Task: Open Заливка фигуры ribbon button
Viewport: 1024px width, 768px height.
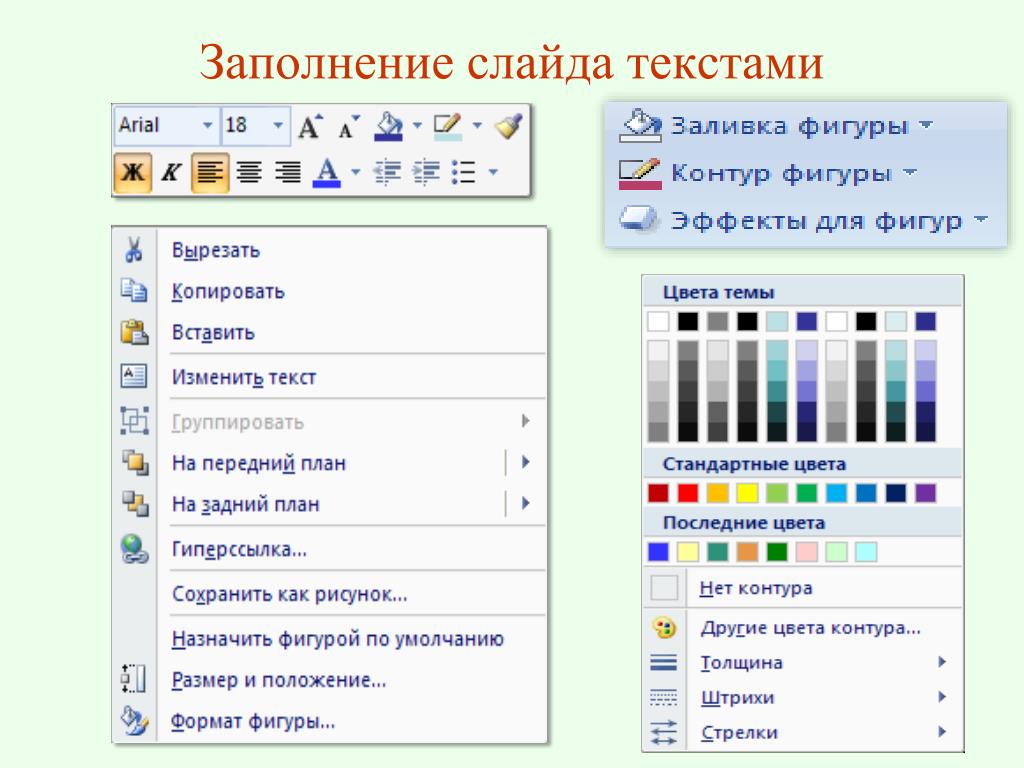Action: point(776,125)
